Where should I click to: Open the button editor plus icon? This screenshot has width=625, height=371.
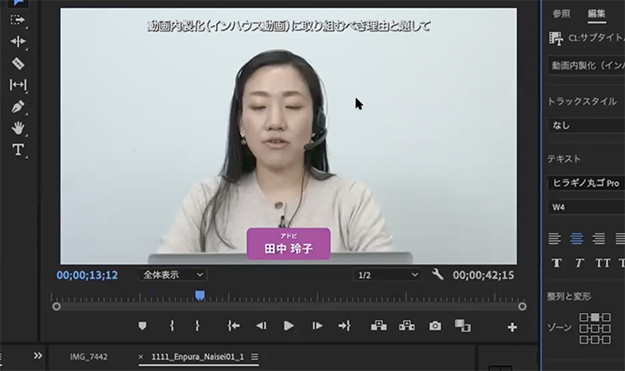(512, 327)
